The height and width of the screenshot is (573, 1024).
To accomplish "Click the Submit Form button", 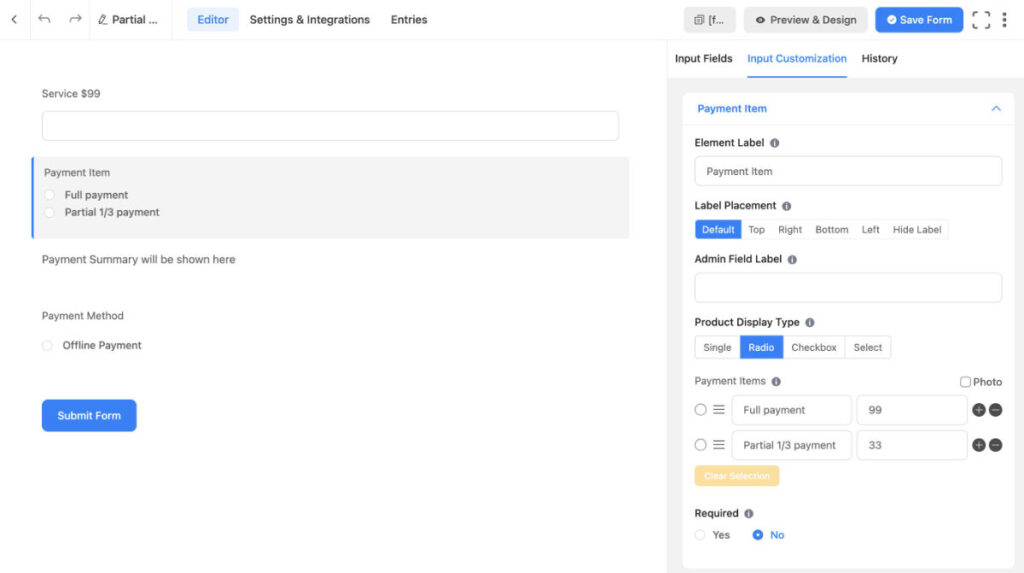I will (x=89, y=416).
